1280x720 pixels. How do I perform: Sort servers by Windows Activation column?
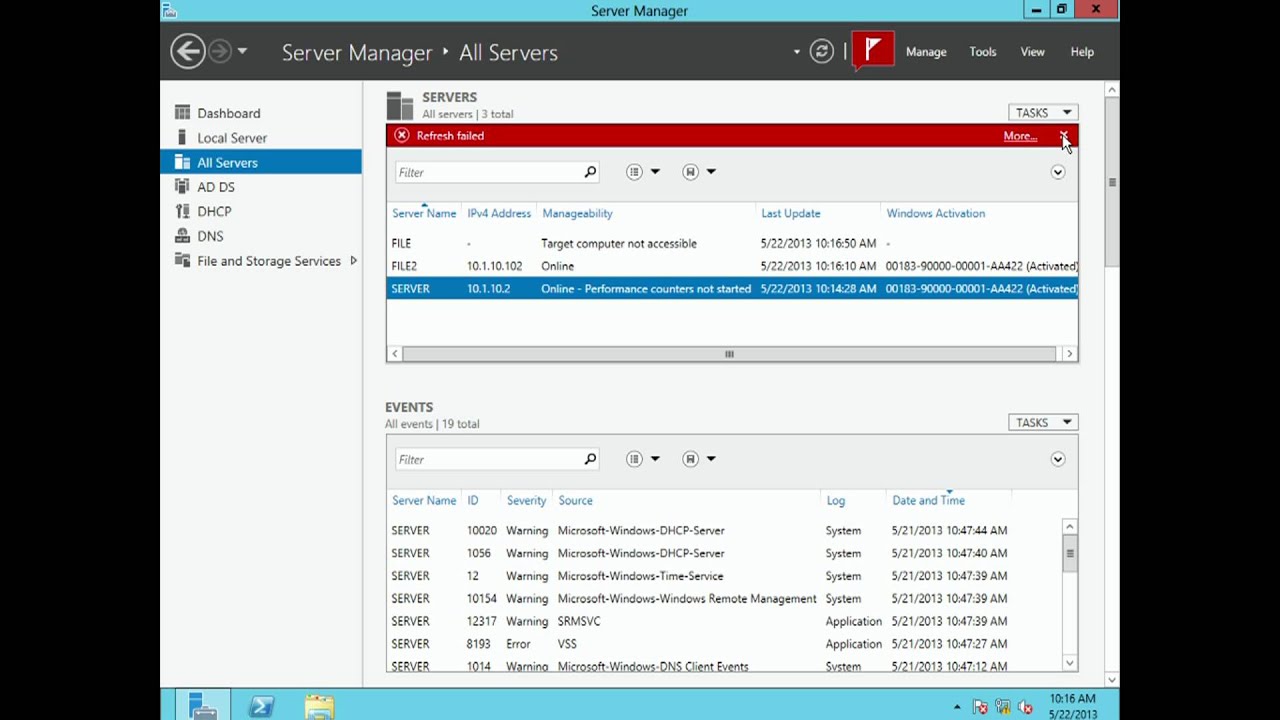point(935,213)
